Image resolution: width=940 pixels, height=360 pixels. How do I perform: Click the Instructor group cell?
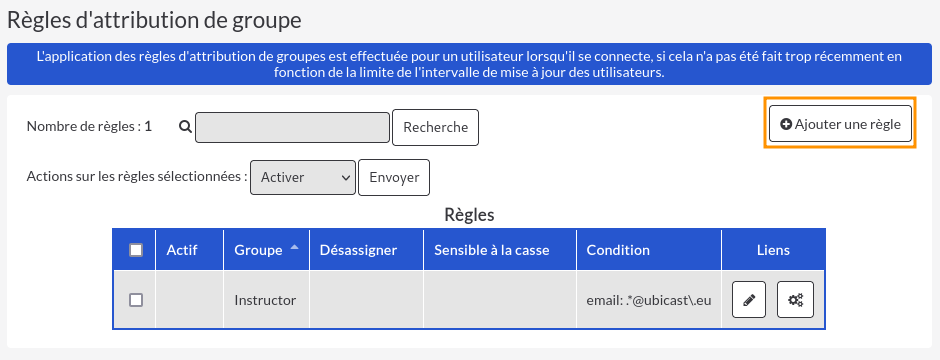click(266, 300)
